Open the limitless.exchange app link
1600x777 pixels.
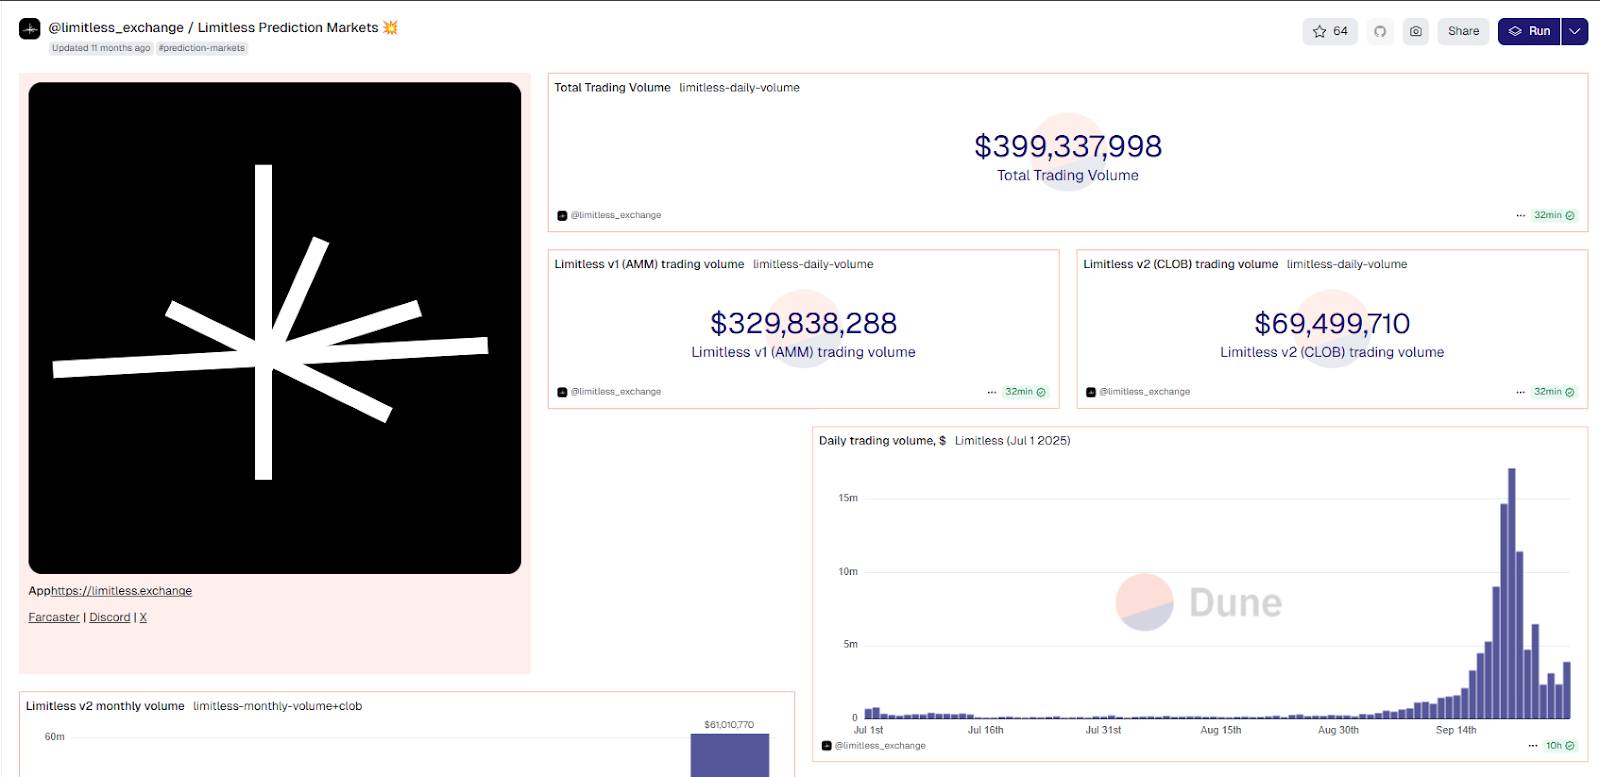(121, 591)
